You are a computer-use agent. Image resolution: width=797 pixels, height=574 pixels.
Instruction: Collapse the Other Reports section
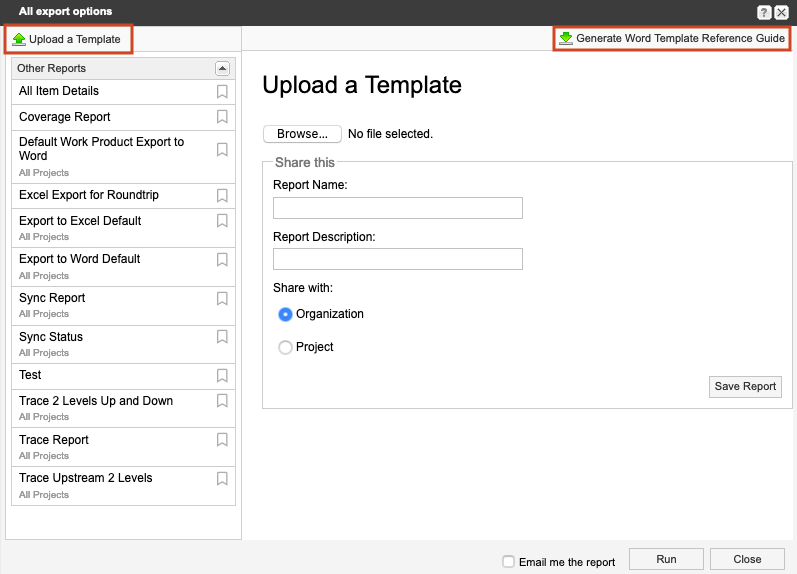click(222, 69)
